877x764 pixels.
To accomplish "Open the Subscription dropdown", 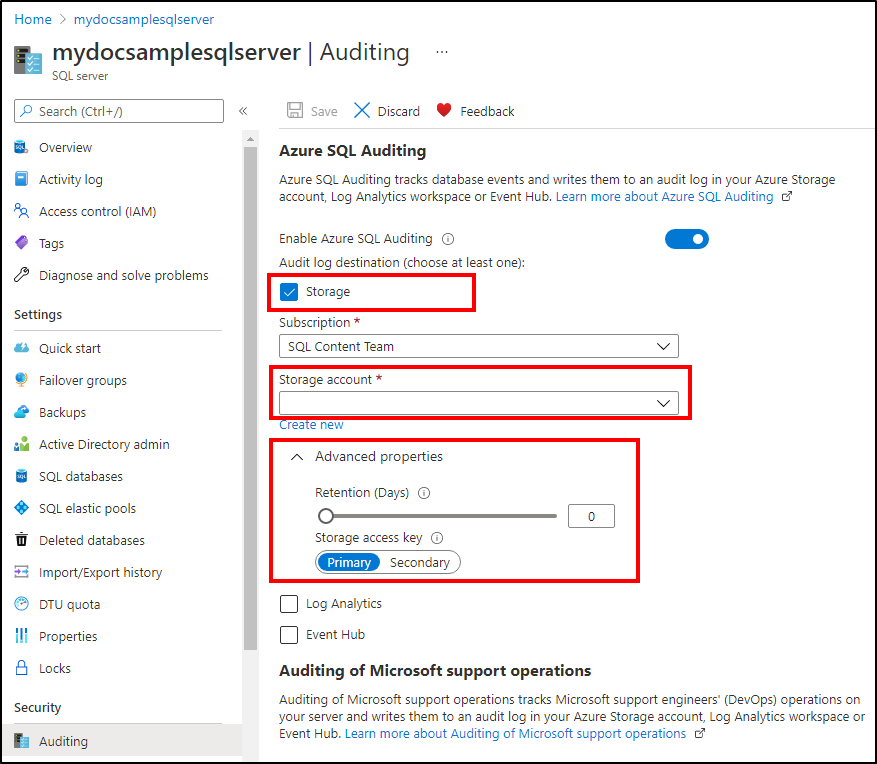I will tap(479, 346).
